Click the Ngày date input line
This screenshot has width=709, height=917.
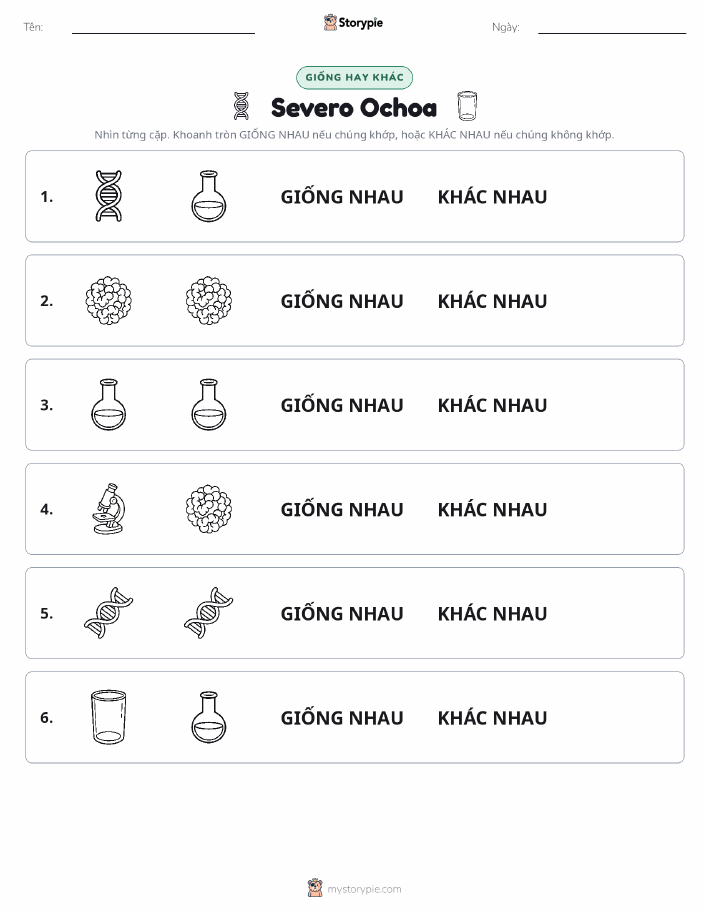pyautogui.click(x=612, y=28)
